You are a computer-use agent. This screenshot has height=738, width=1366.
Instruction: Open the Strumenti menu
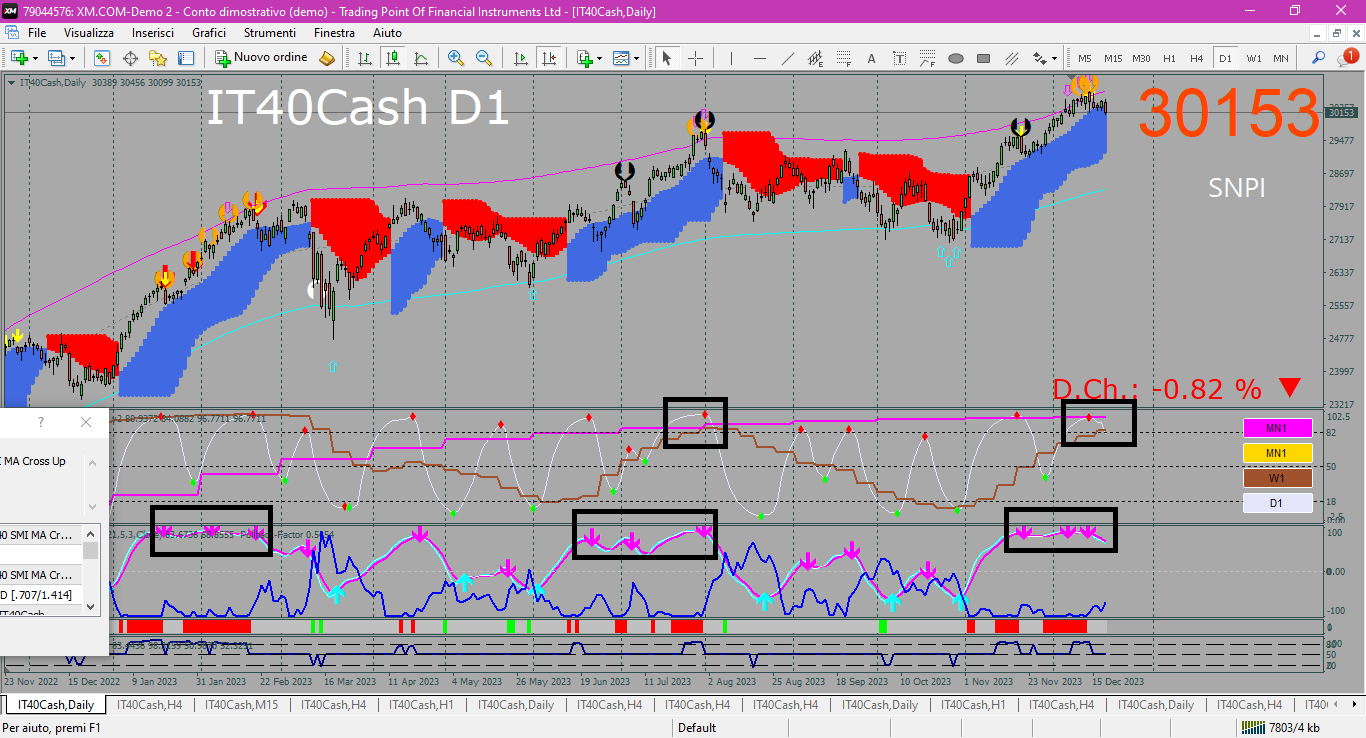coord(269,33)
